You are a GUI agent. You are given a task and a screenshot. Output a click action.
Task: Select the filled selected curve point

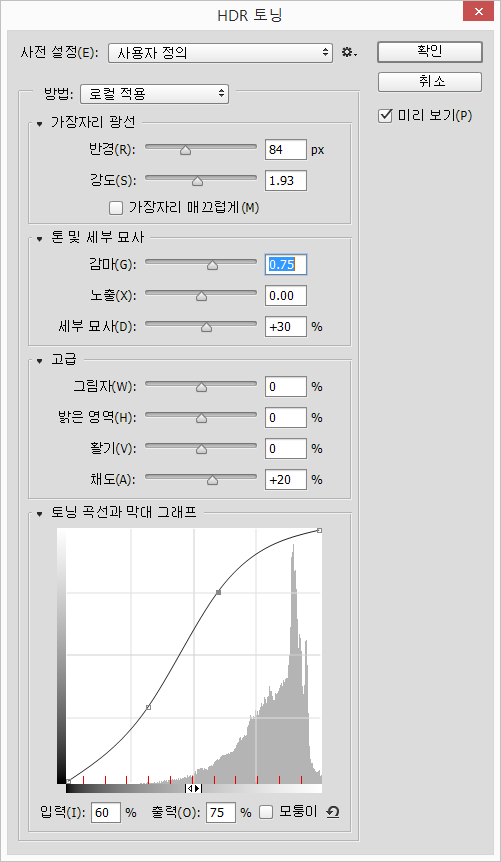pyautogui.click(x=218, y=592)
